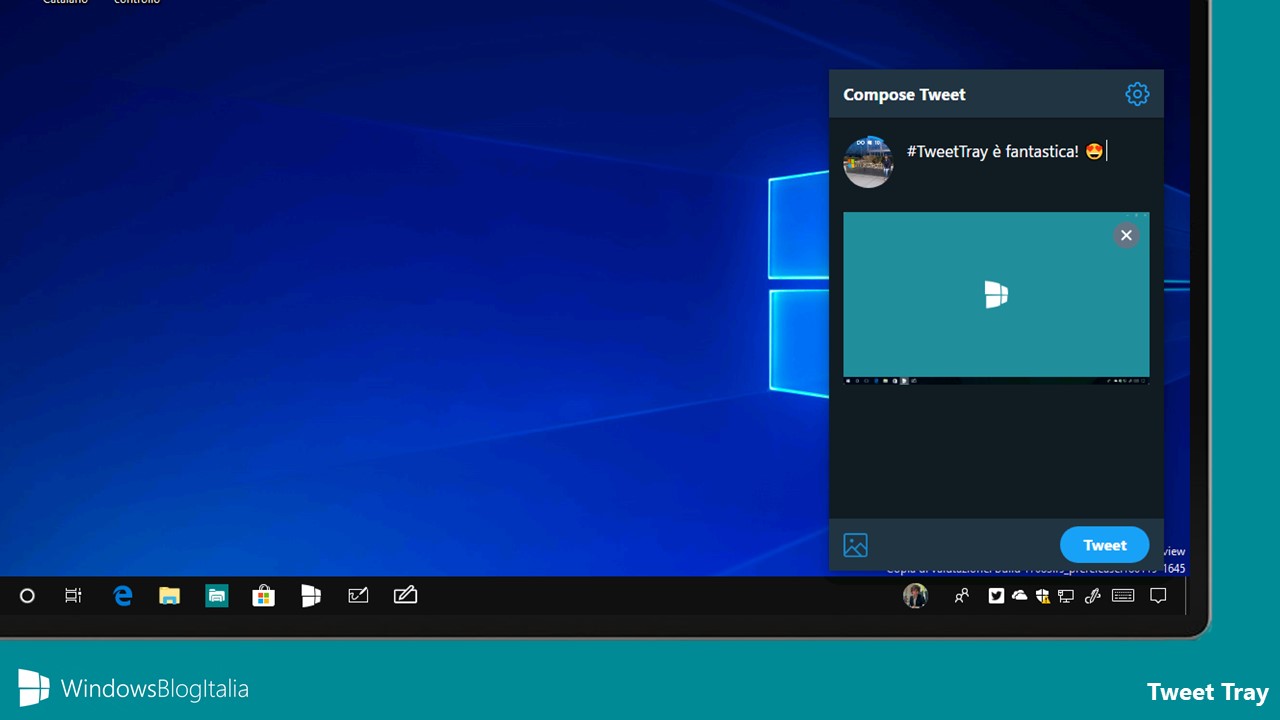Open the Windows Security tray icon
1280x720 pixels.
click(x=1042, y=596)
